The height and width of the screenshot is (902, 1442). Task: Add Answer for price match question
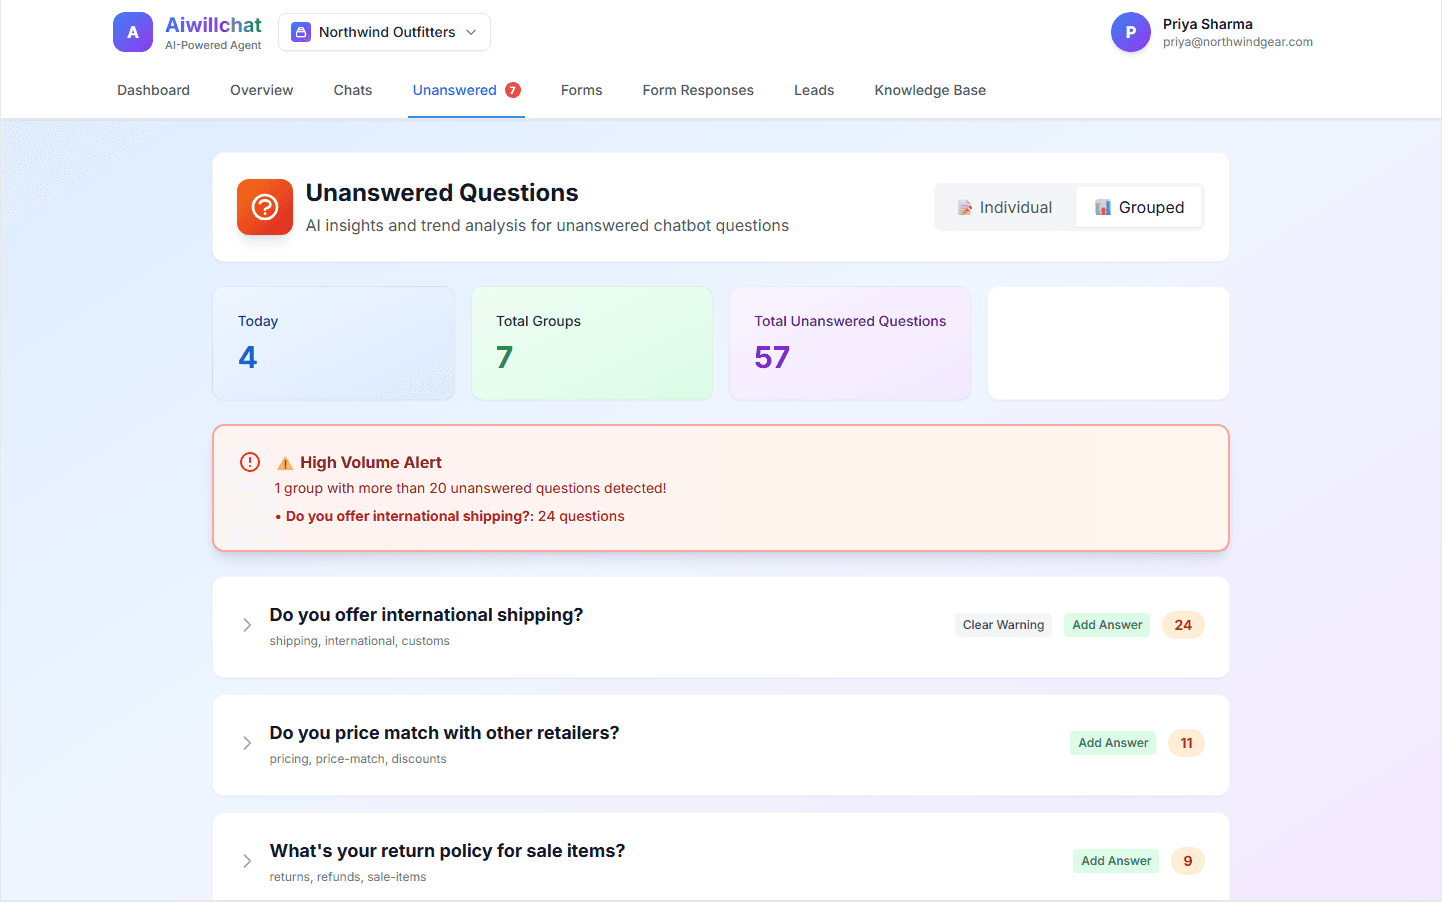(x=1113, y=743)
